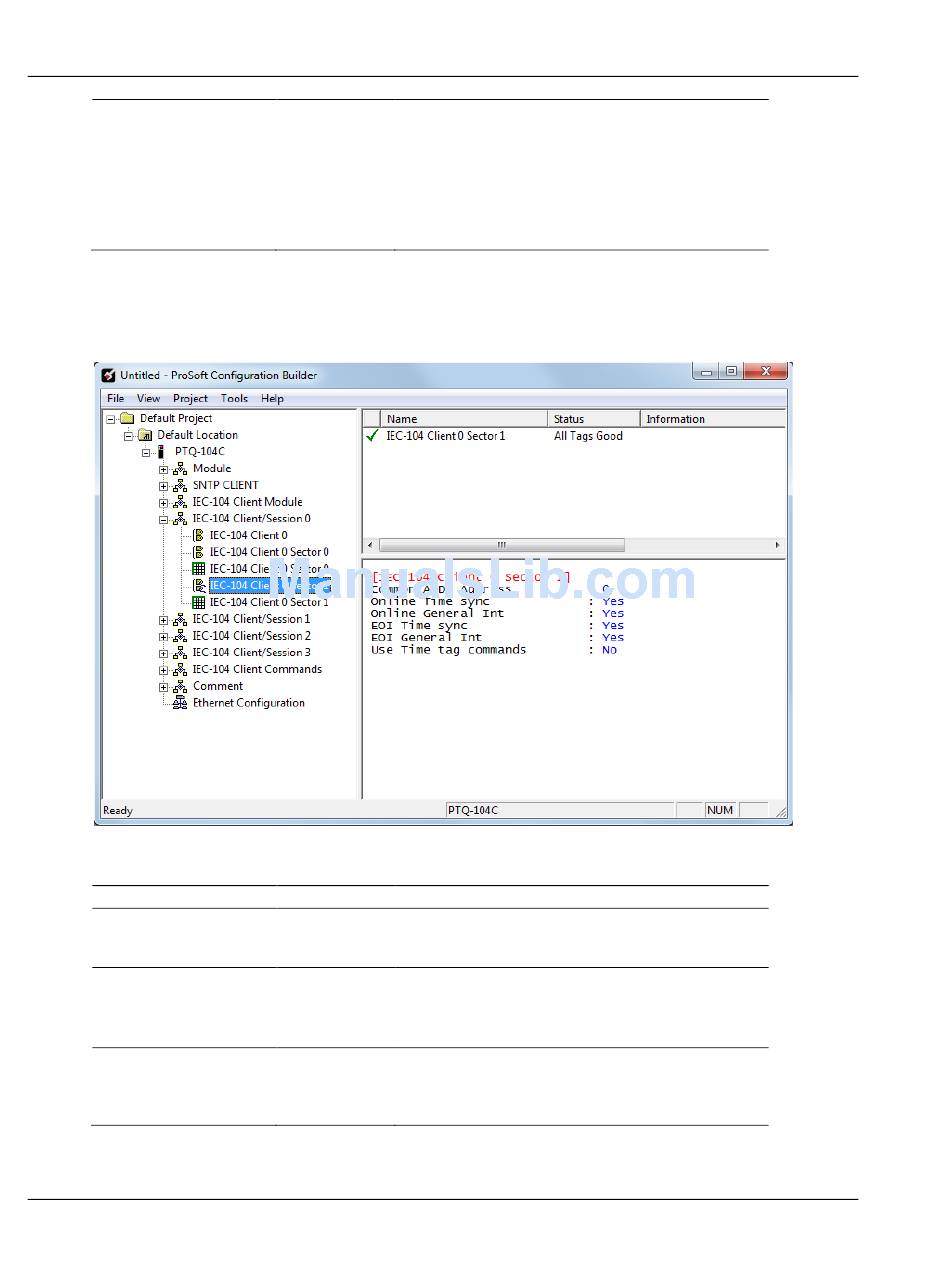Click the Default Location folder icon
The height and width of the screenshot is (1267, 950).
[x=145, y=435]
